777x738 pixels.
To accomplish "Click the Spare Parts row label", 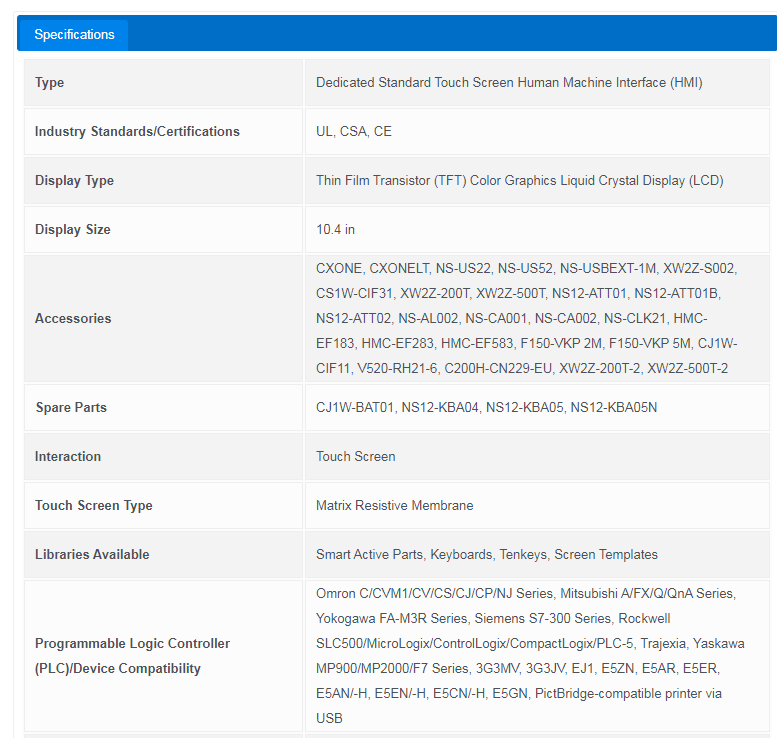I will (x=71, y=408).
